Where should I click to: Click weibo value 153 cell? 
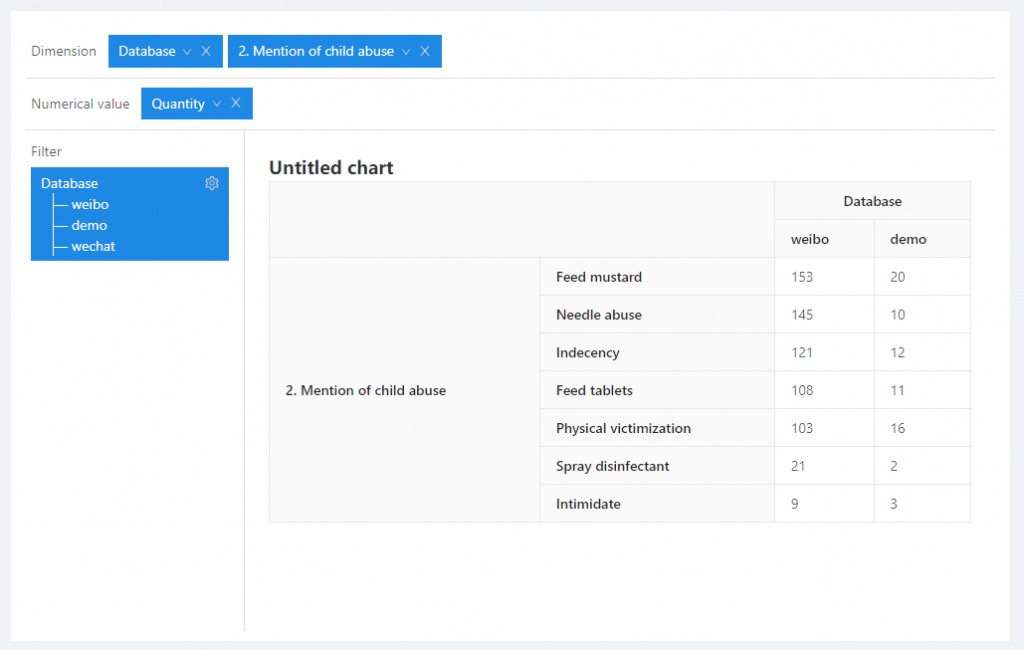(802, 277)
